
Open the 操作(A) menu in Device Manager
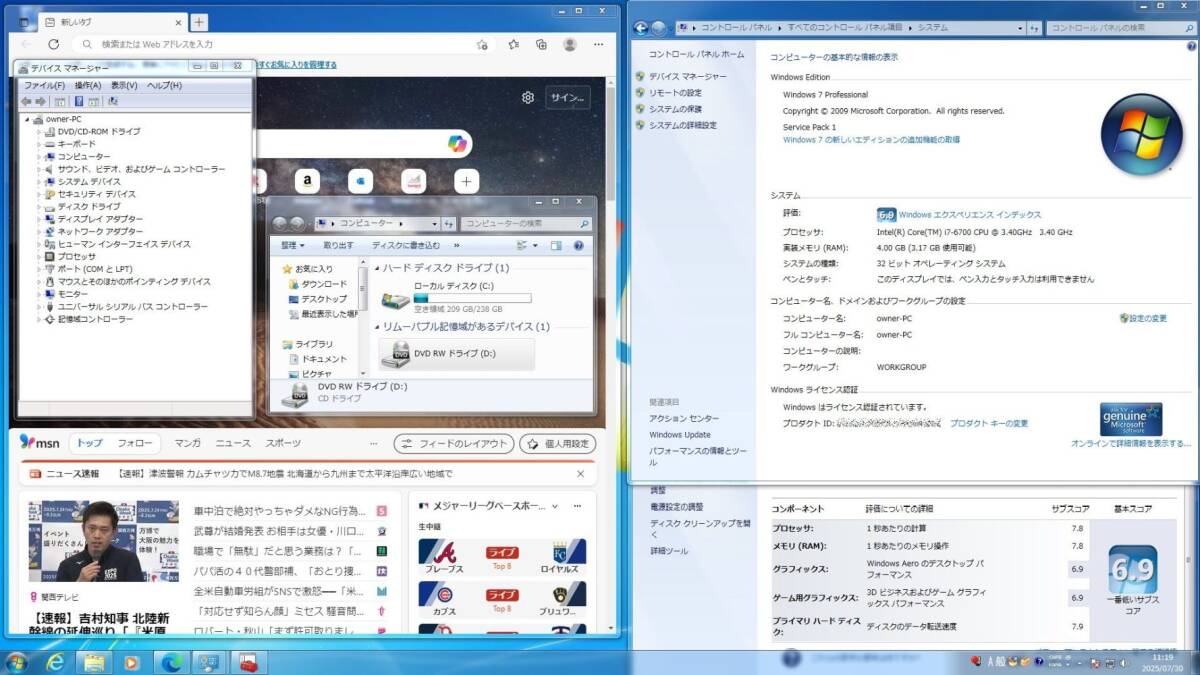click(x=88, y=85)
